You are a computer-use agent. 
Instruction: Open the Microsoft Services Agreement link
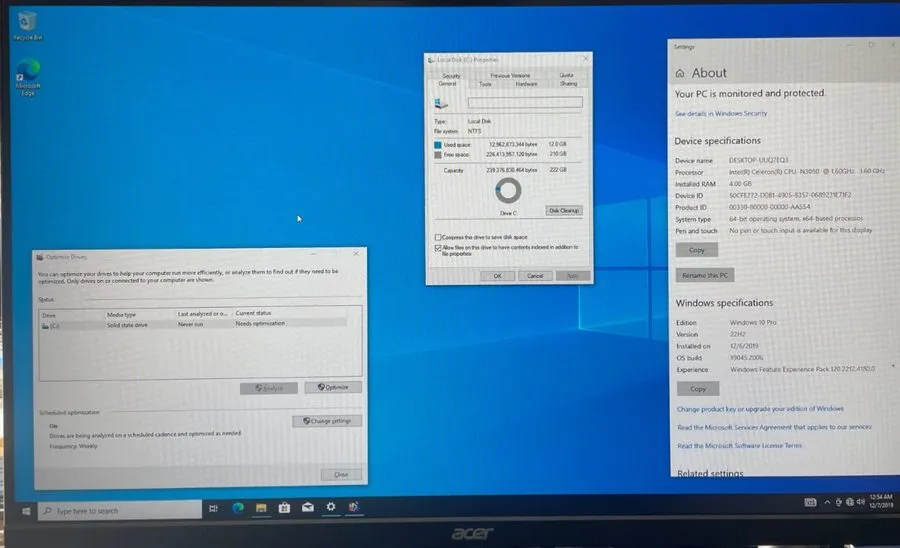774,427
